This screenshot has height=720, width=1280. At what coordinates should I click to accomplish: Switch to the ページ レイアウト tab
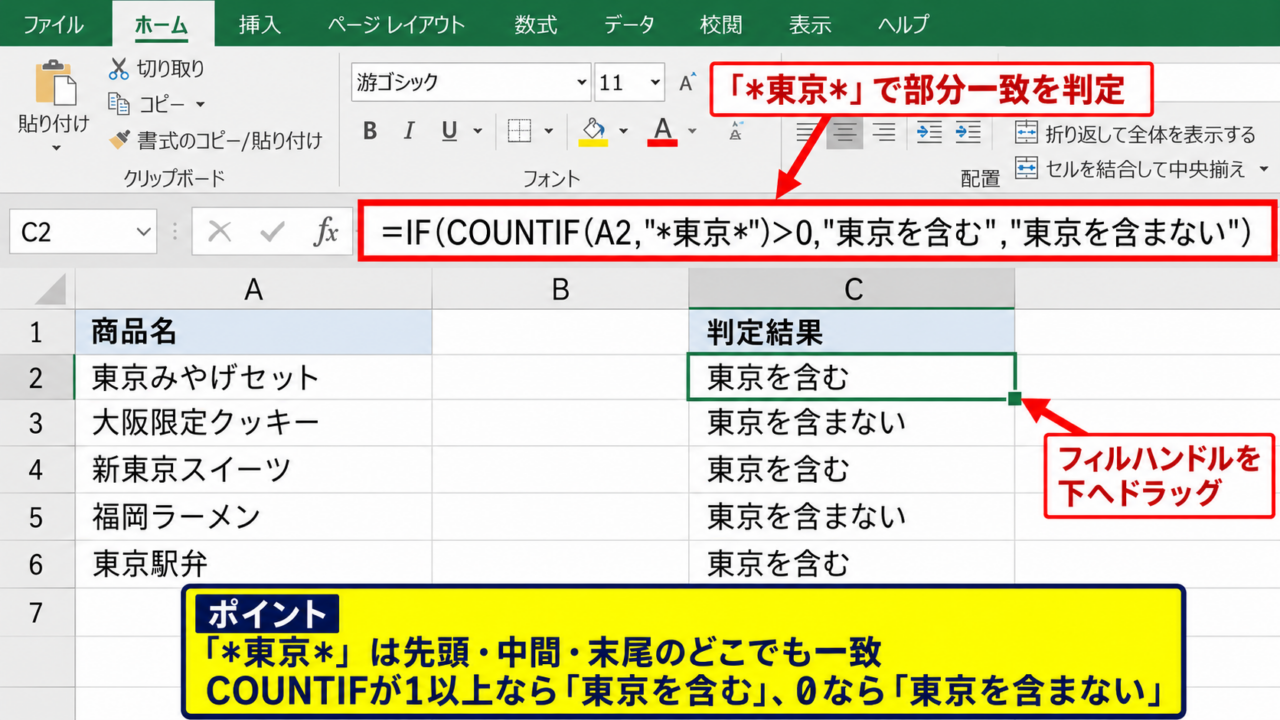click(397, 24)
